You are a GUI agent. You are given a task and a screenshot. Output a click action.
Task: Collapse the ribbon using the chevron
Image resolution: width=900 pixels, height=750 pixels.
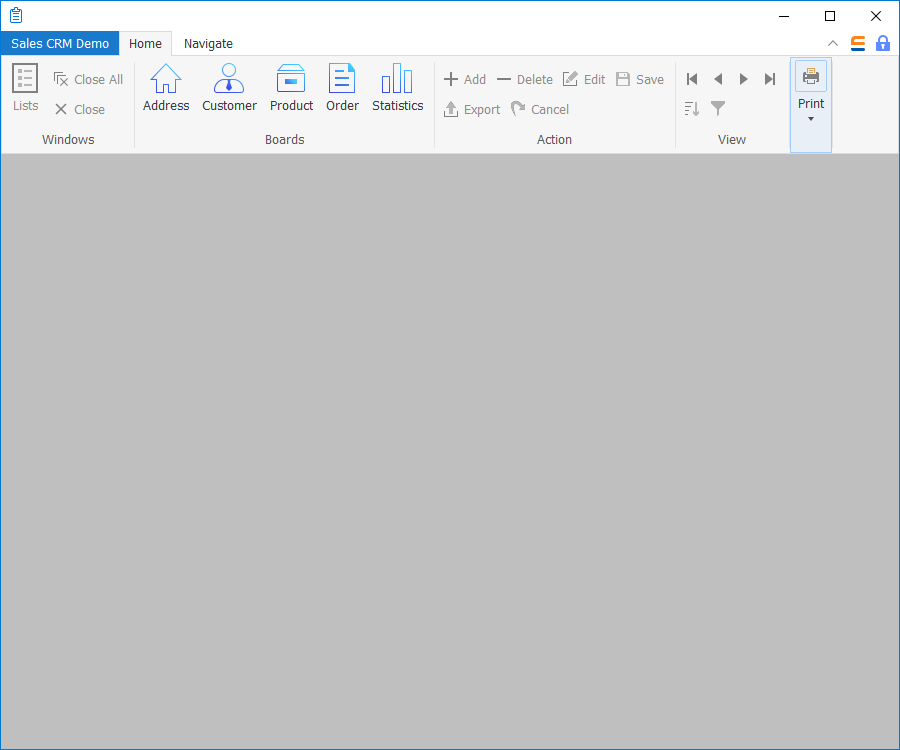(x=833, y=43)
